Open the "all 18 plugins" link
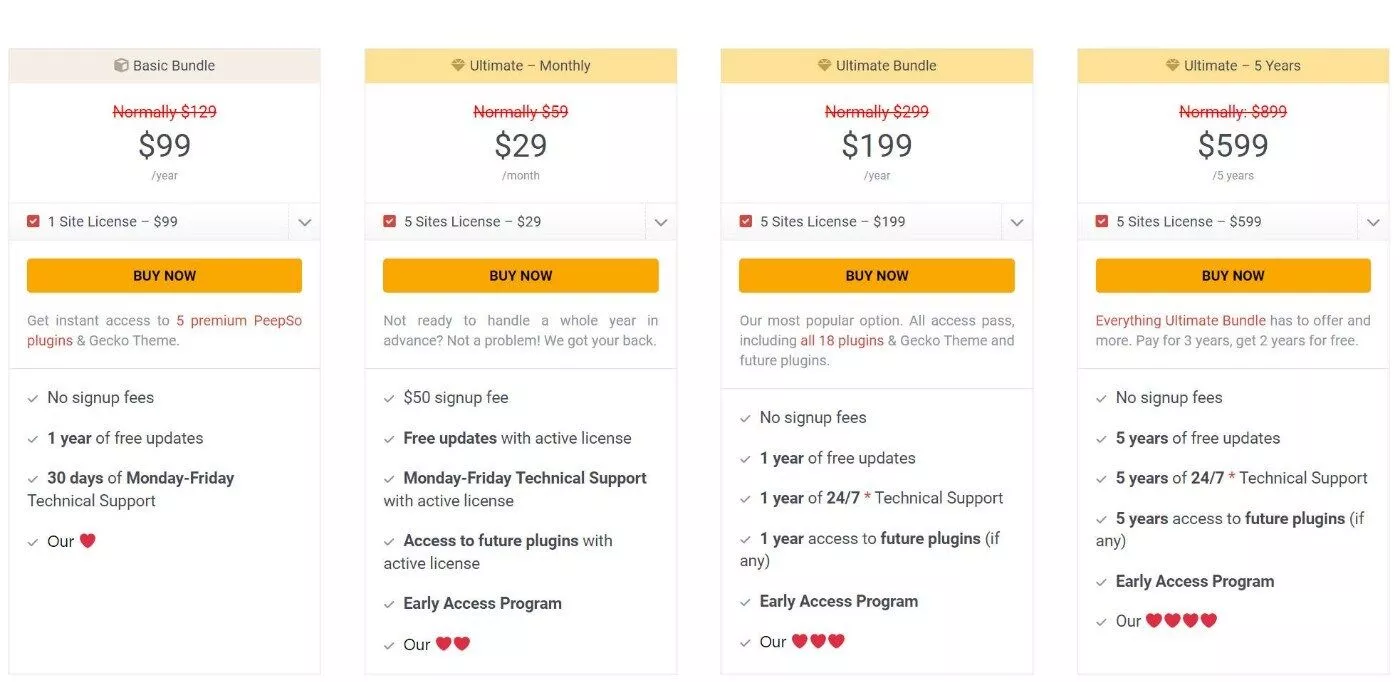 tap(842, 341)
